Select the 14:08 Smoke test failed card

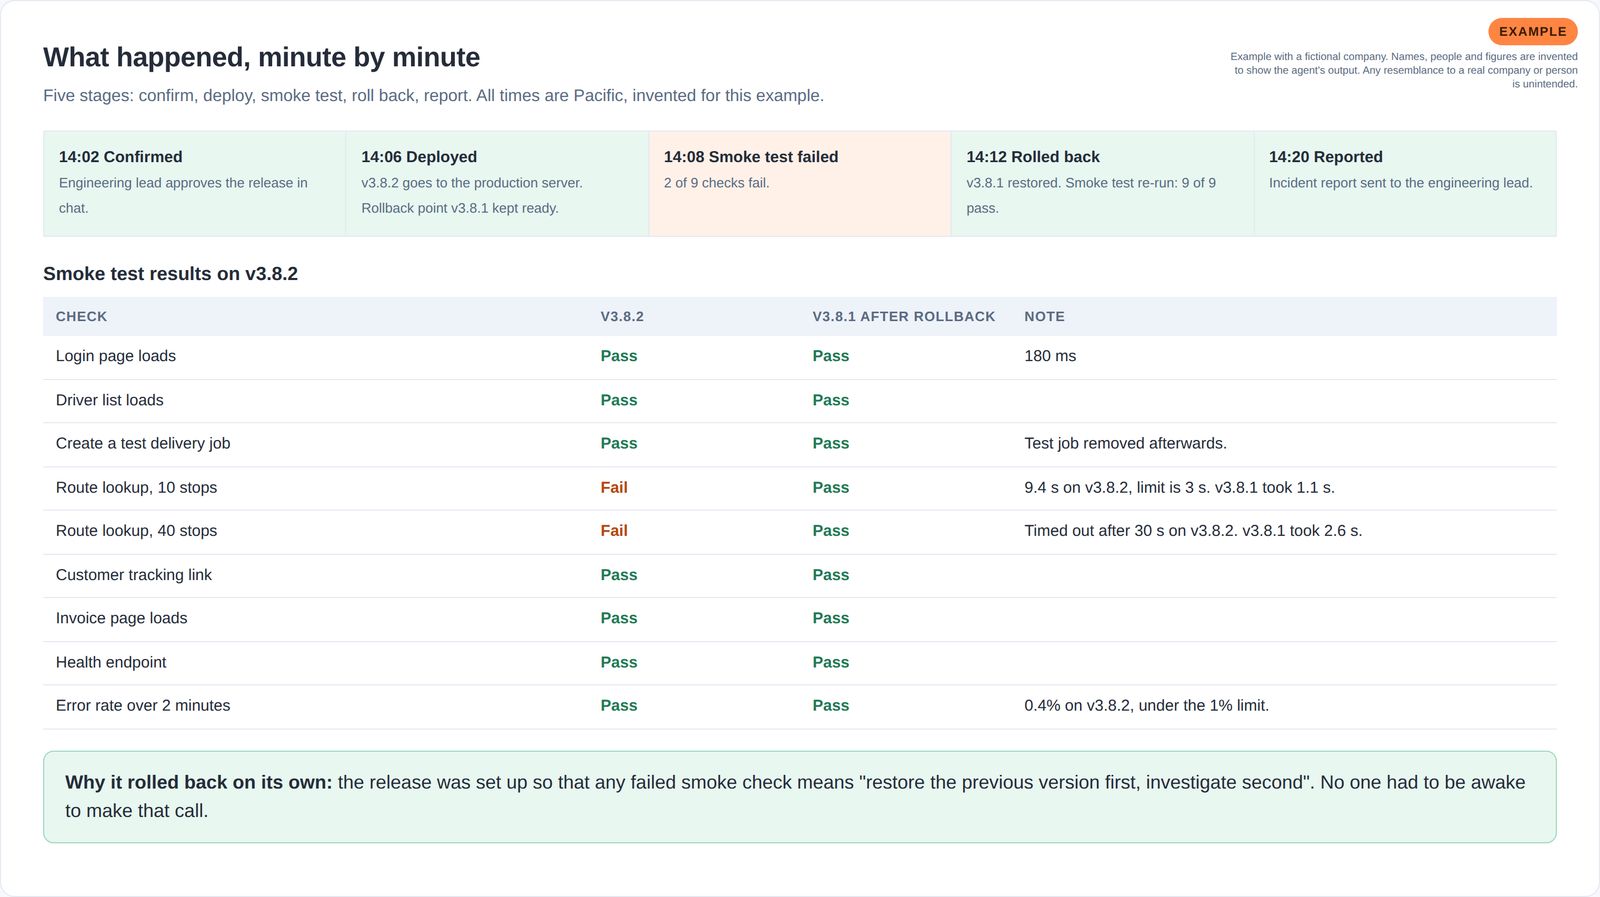point(800,183)
